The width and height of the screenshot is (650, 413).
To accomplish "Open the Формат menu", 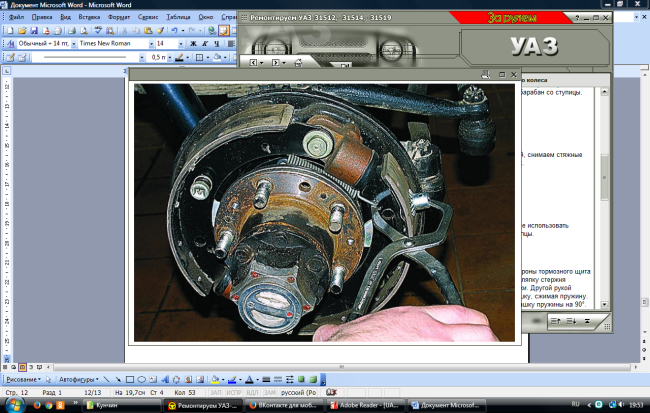I will pos(119,17).
